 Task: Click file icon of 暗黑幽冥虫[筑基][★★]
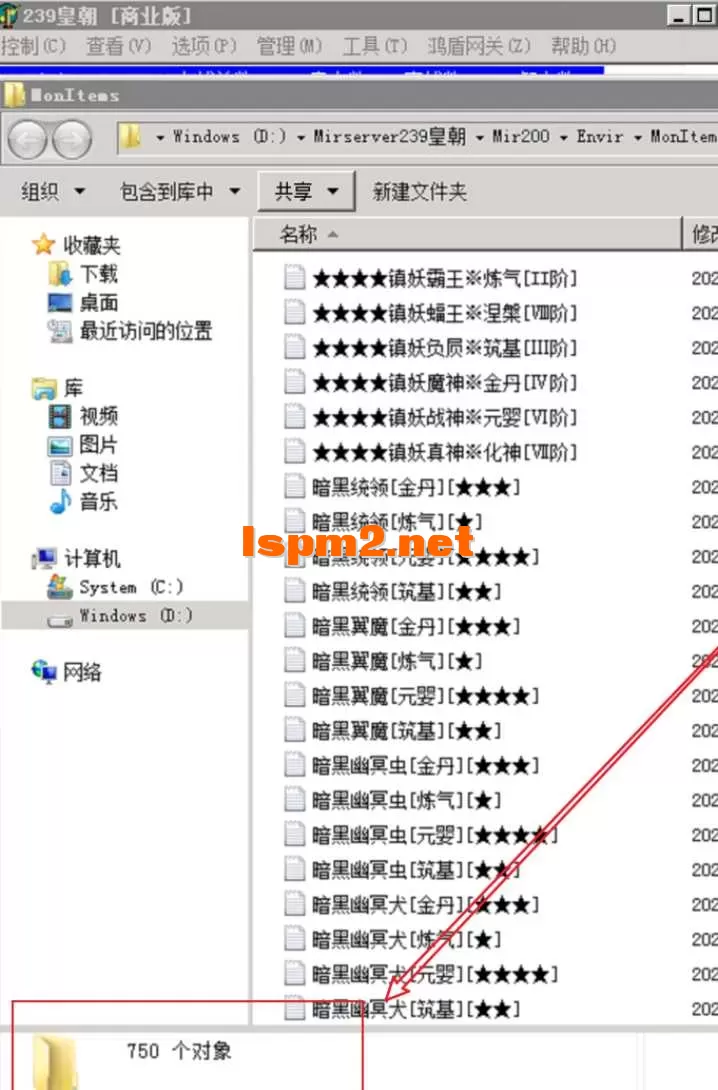point(295,869)
